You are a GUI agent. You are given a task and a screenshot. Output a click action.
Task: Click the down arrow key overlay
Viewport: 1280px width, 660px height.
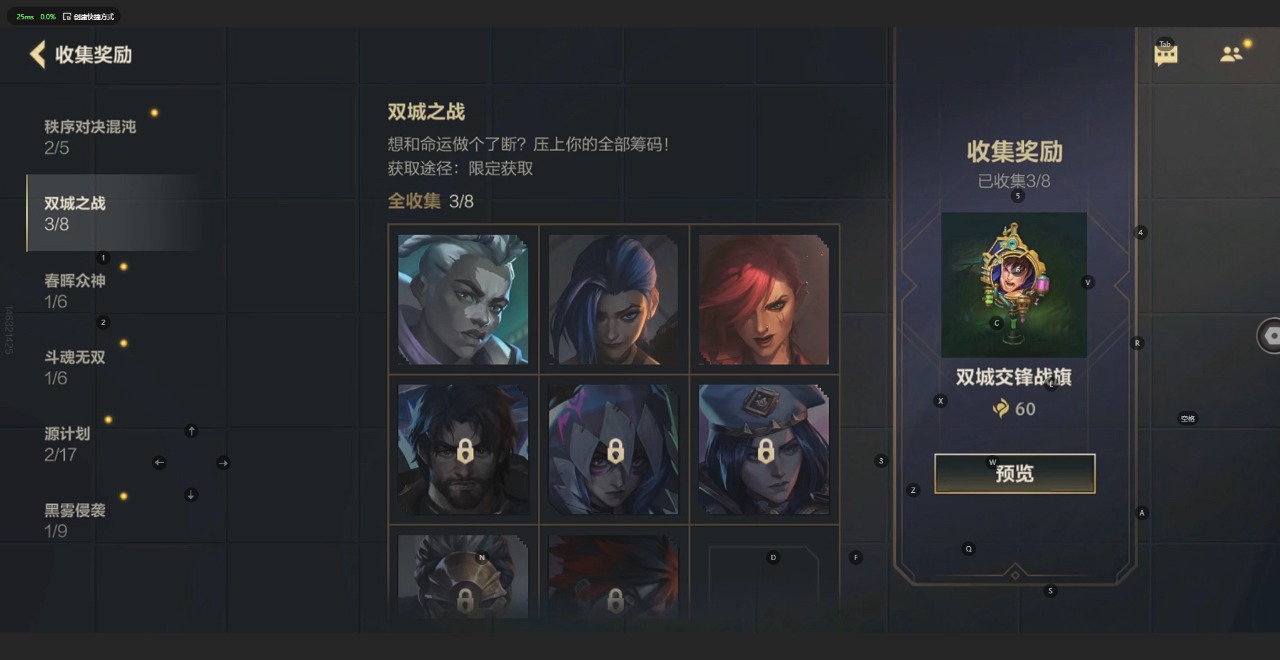coord(191,495)
